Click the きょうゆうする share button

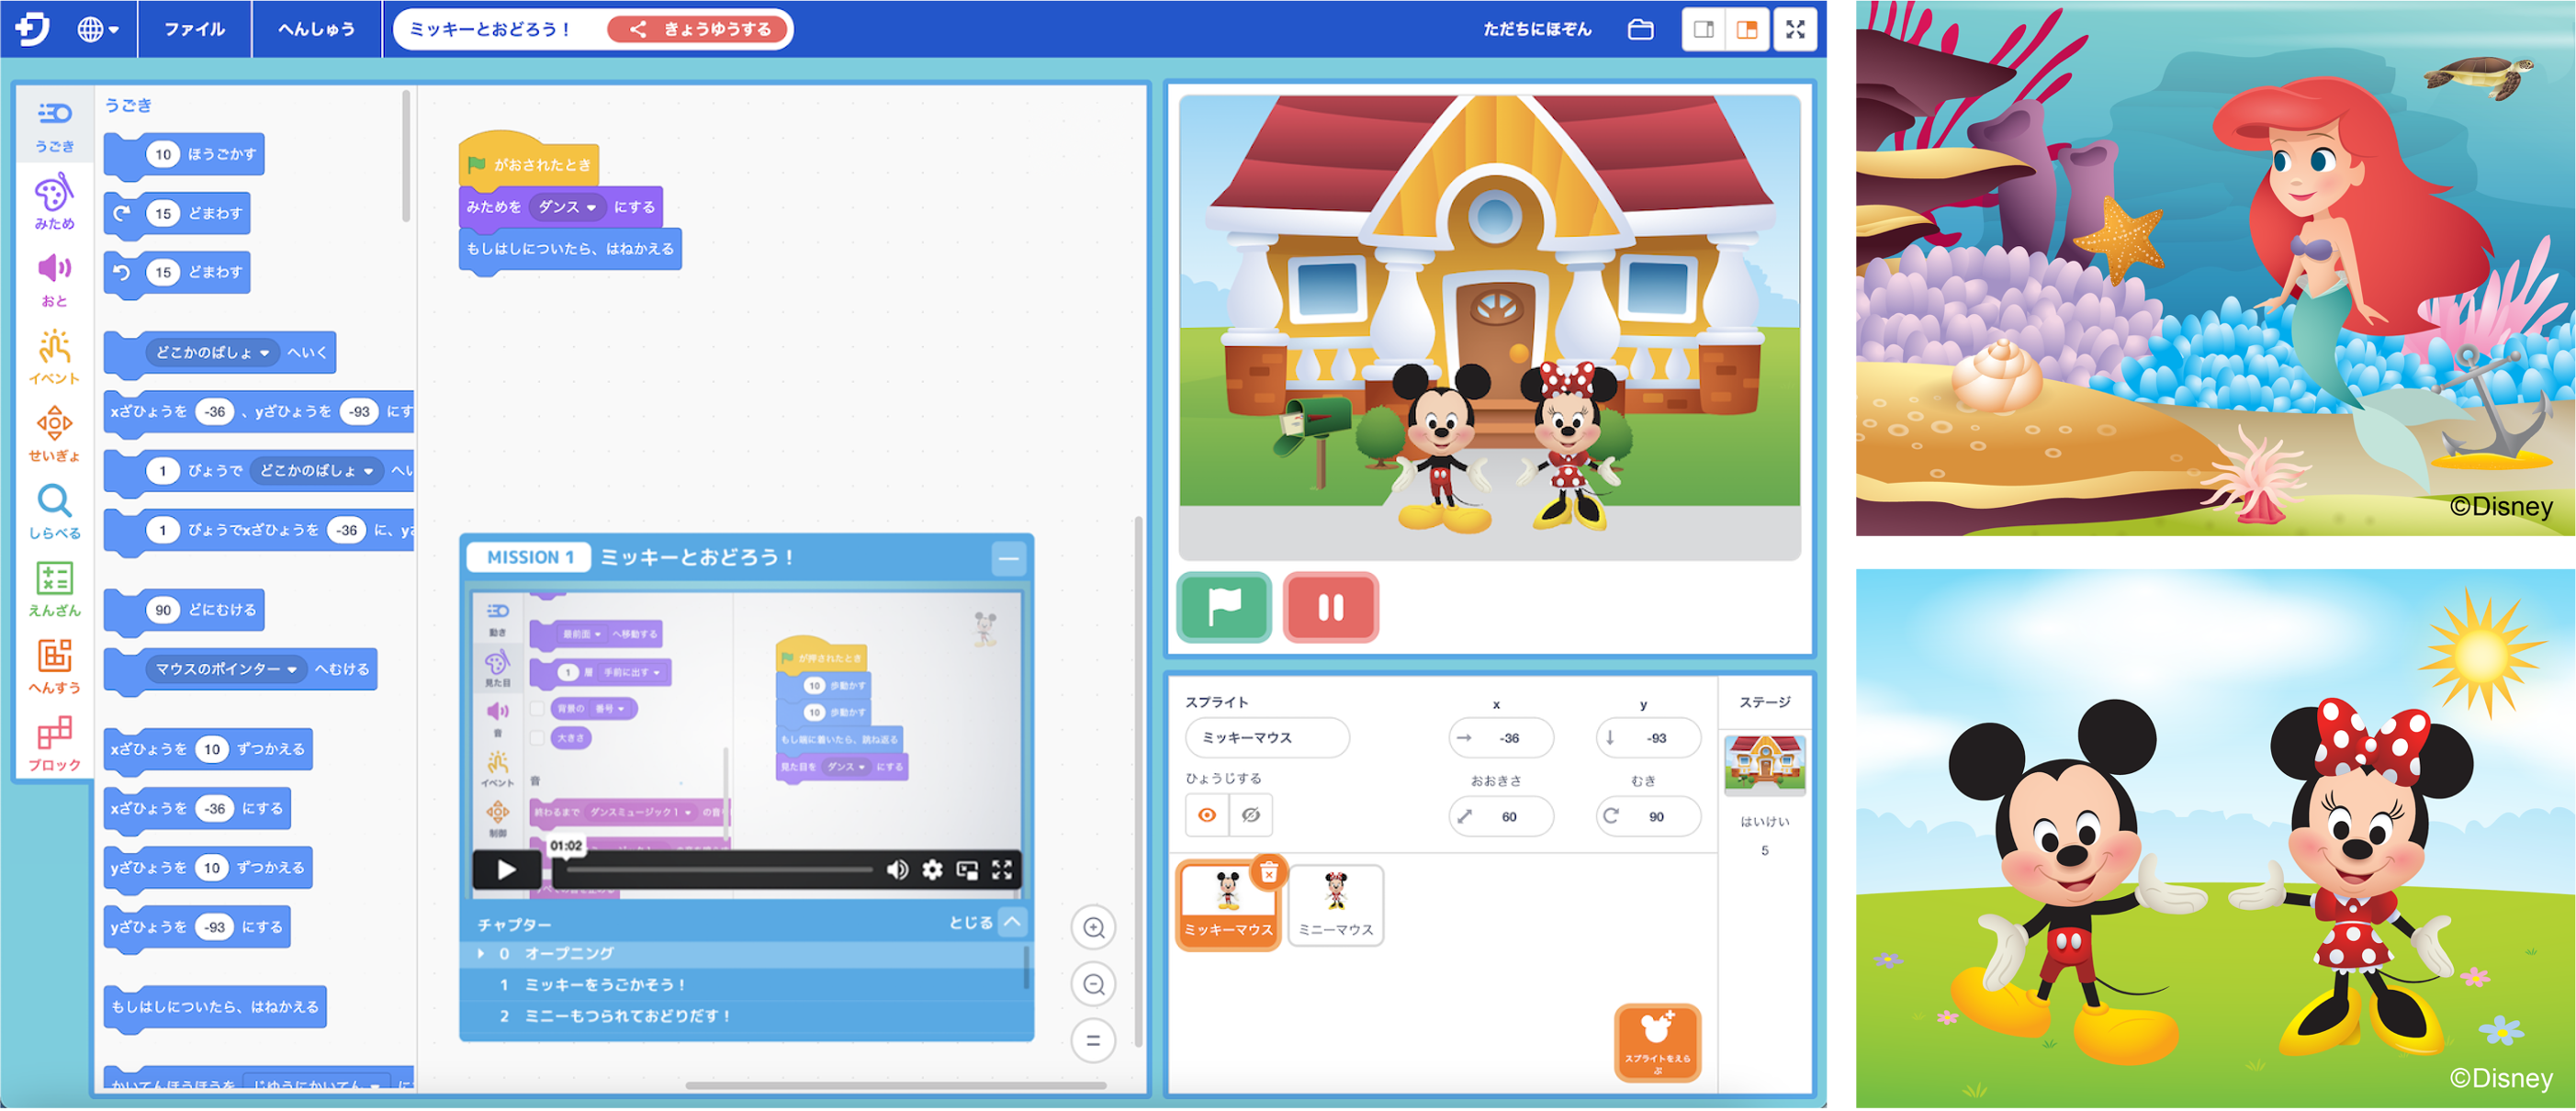699,29
